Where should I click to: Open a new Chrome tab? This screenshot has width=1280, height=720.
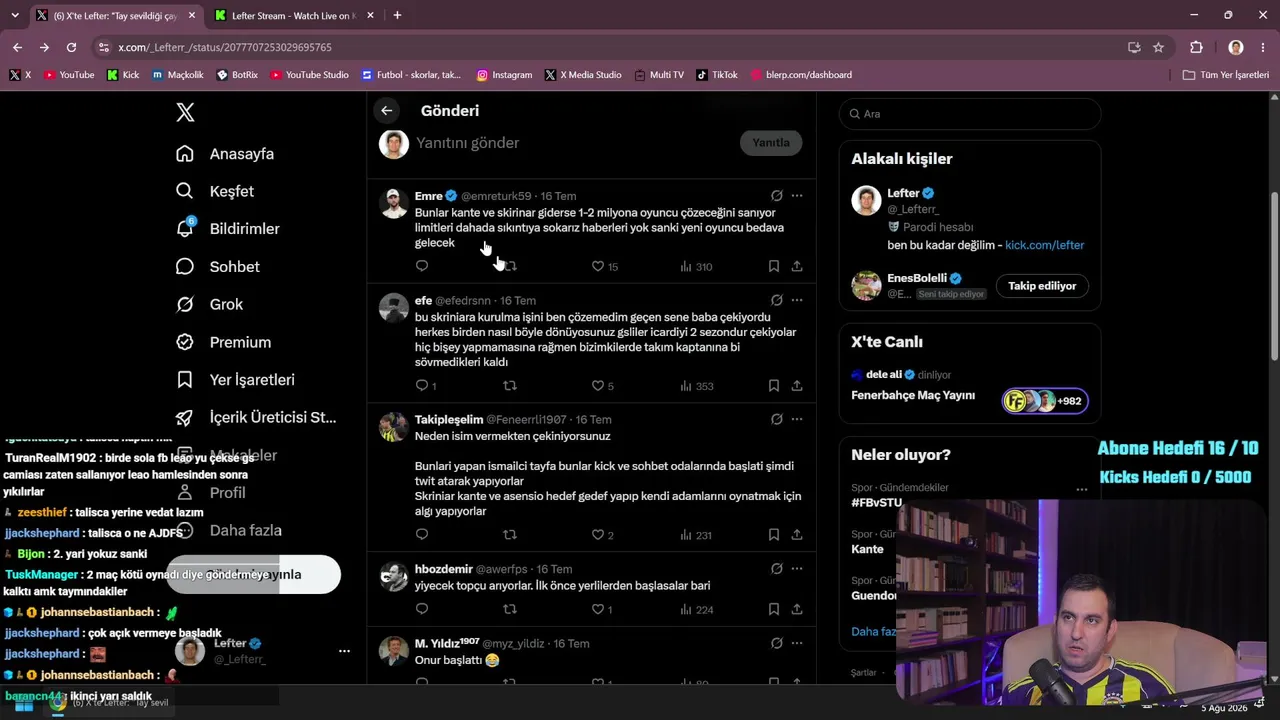coord(397,15)
